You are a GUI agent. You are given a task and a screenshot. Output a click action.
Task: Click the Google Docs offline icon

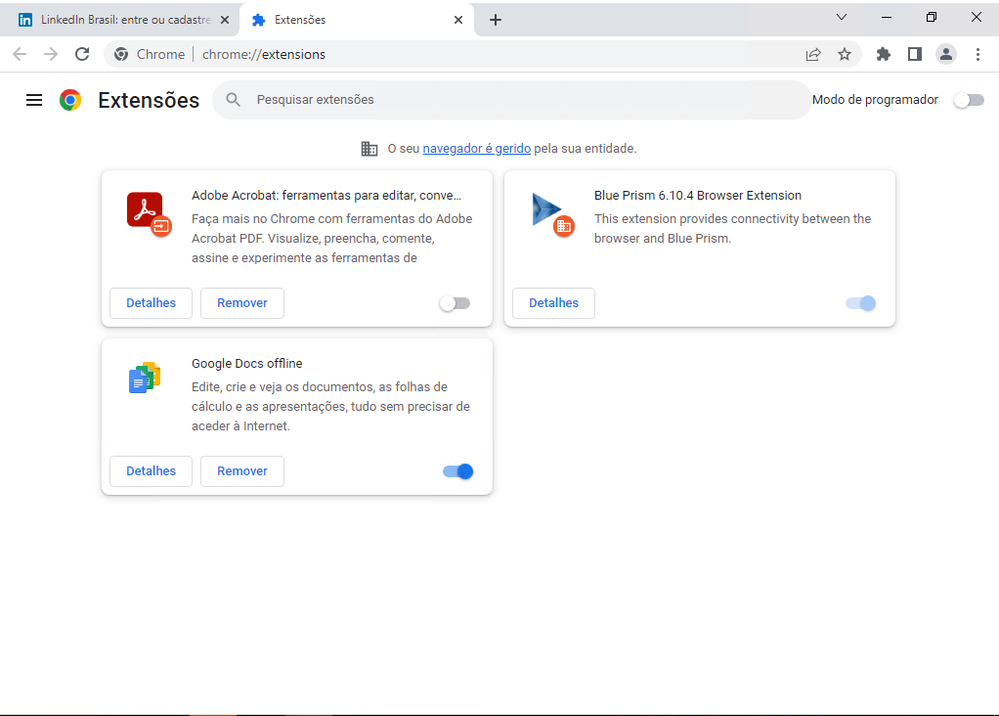(x=145, y=378)
